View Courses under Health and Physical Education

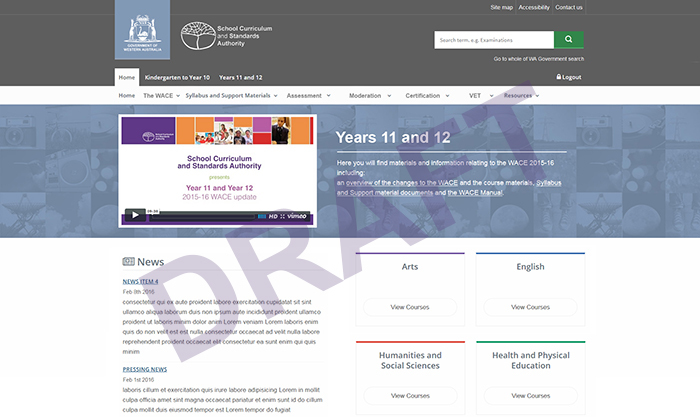[x=531, y=396]
